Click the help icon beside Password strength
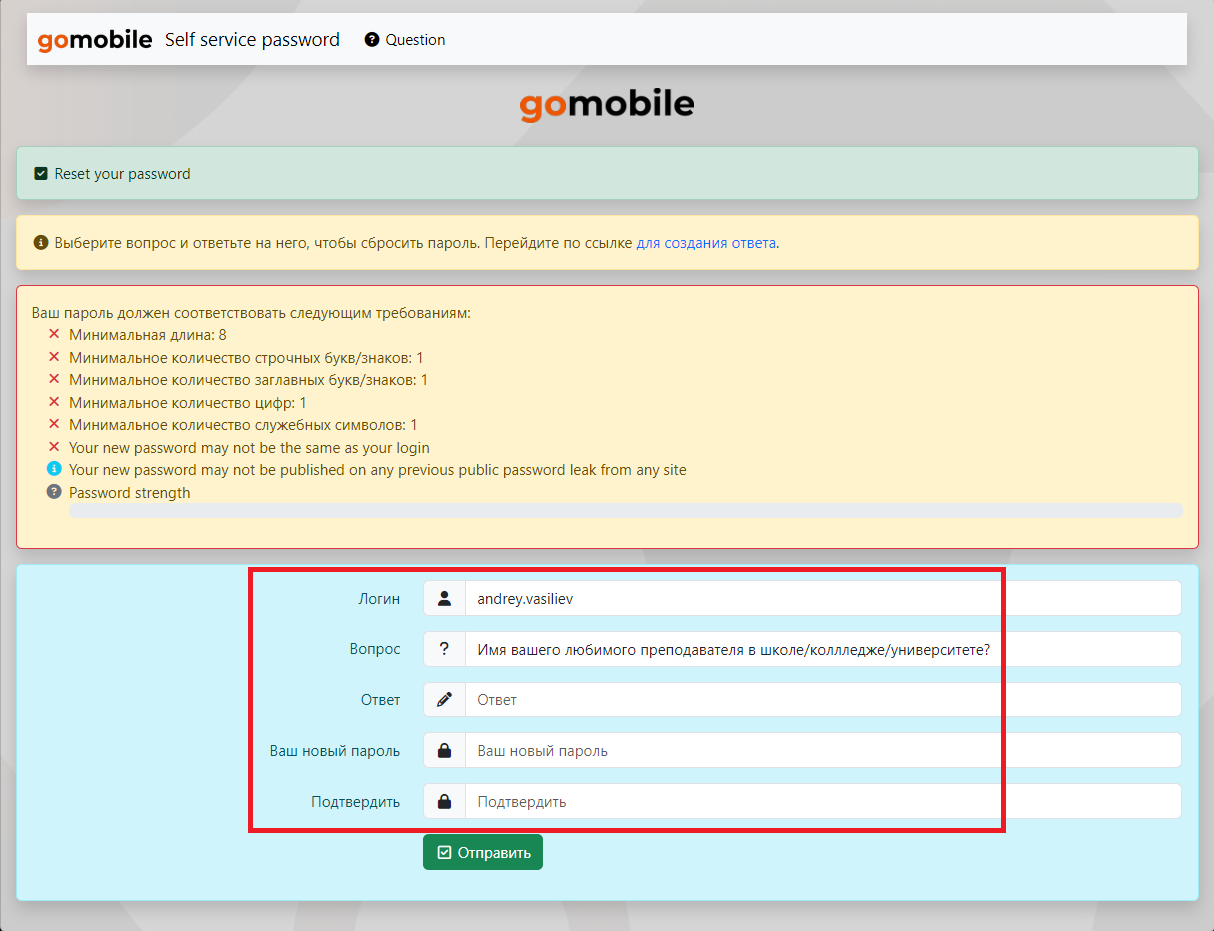The image size is (1214, 931). click(54, 493)
